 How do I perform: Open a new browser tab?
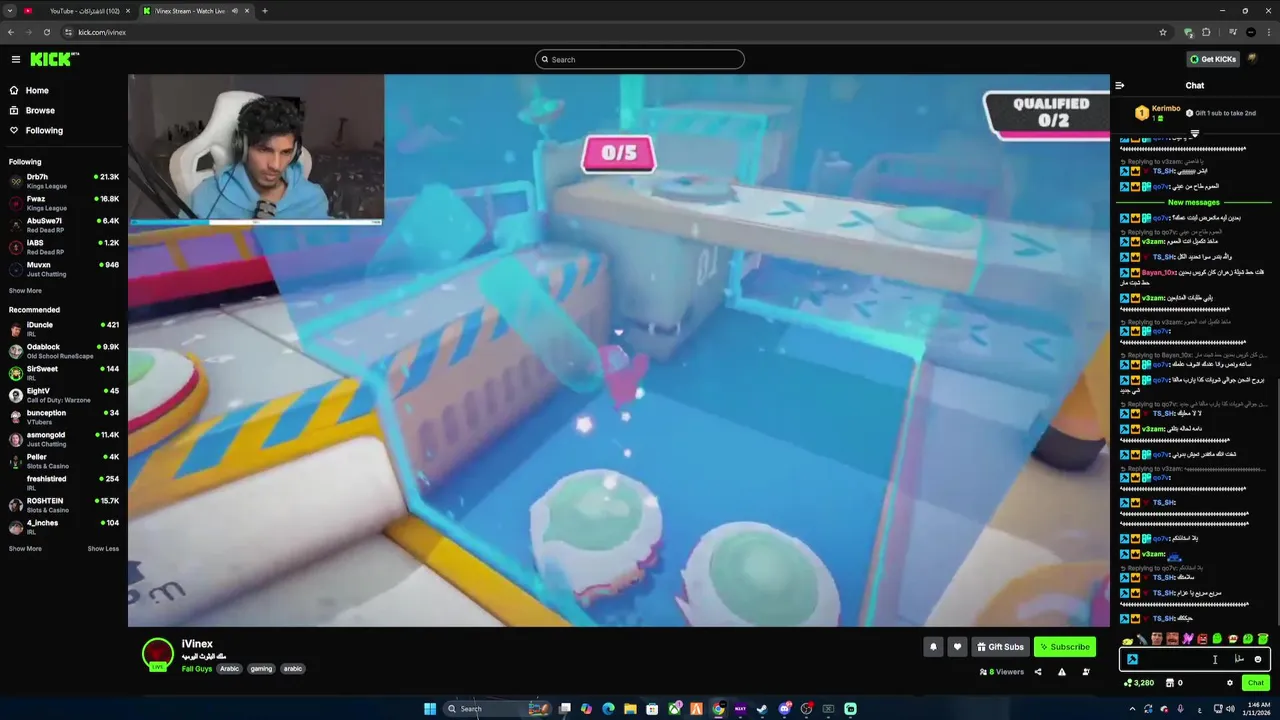tap(264, 11)
